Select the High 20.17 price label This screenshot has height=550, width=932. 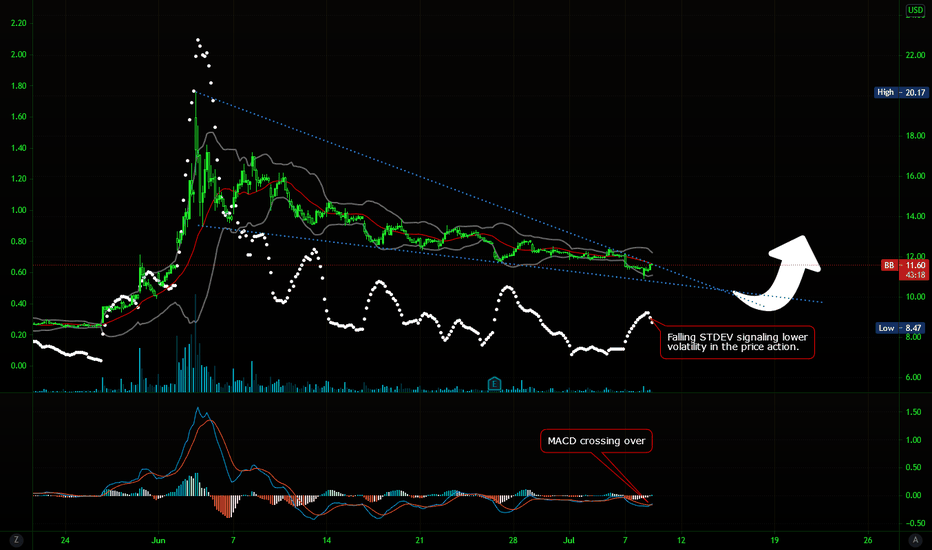900,92
